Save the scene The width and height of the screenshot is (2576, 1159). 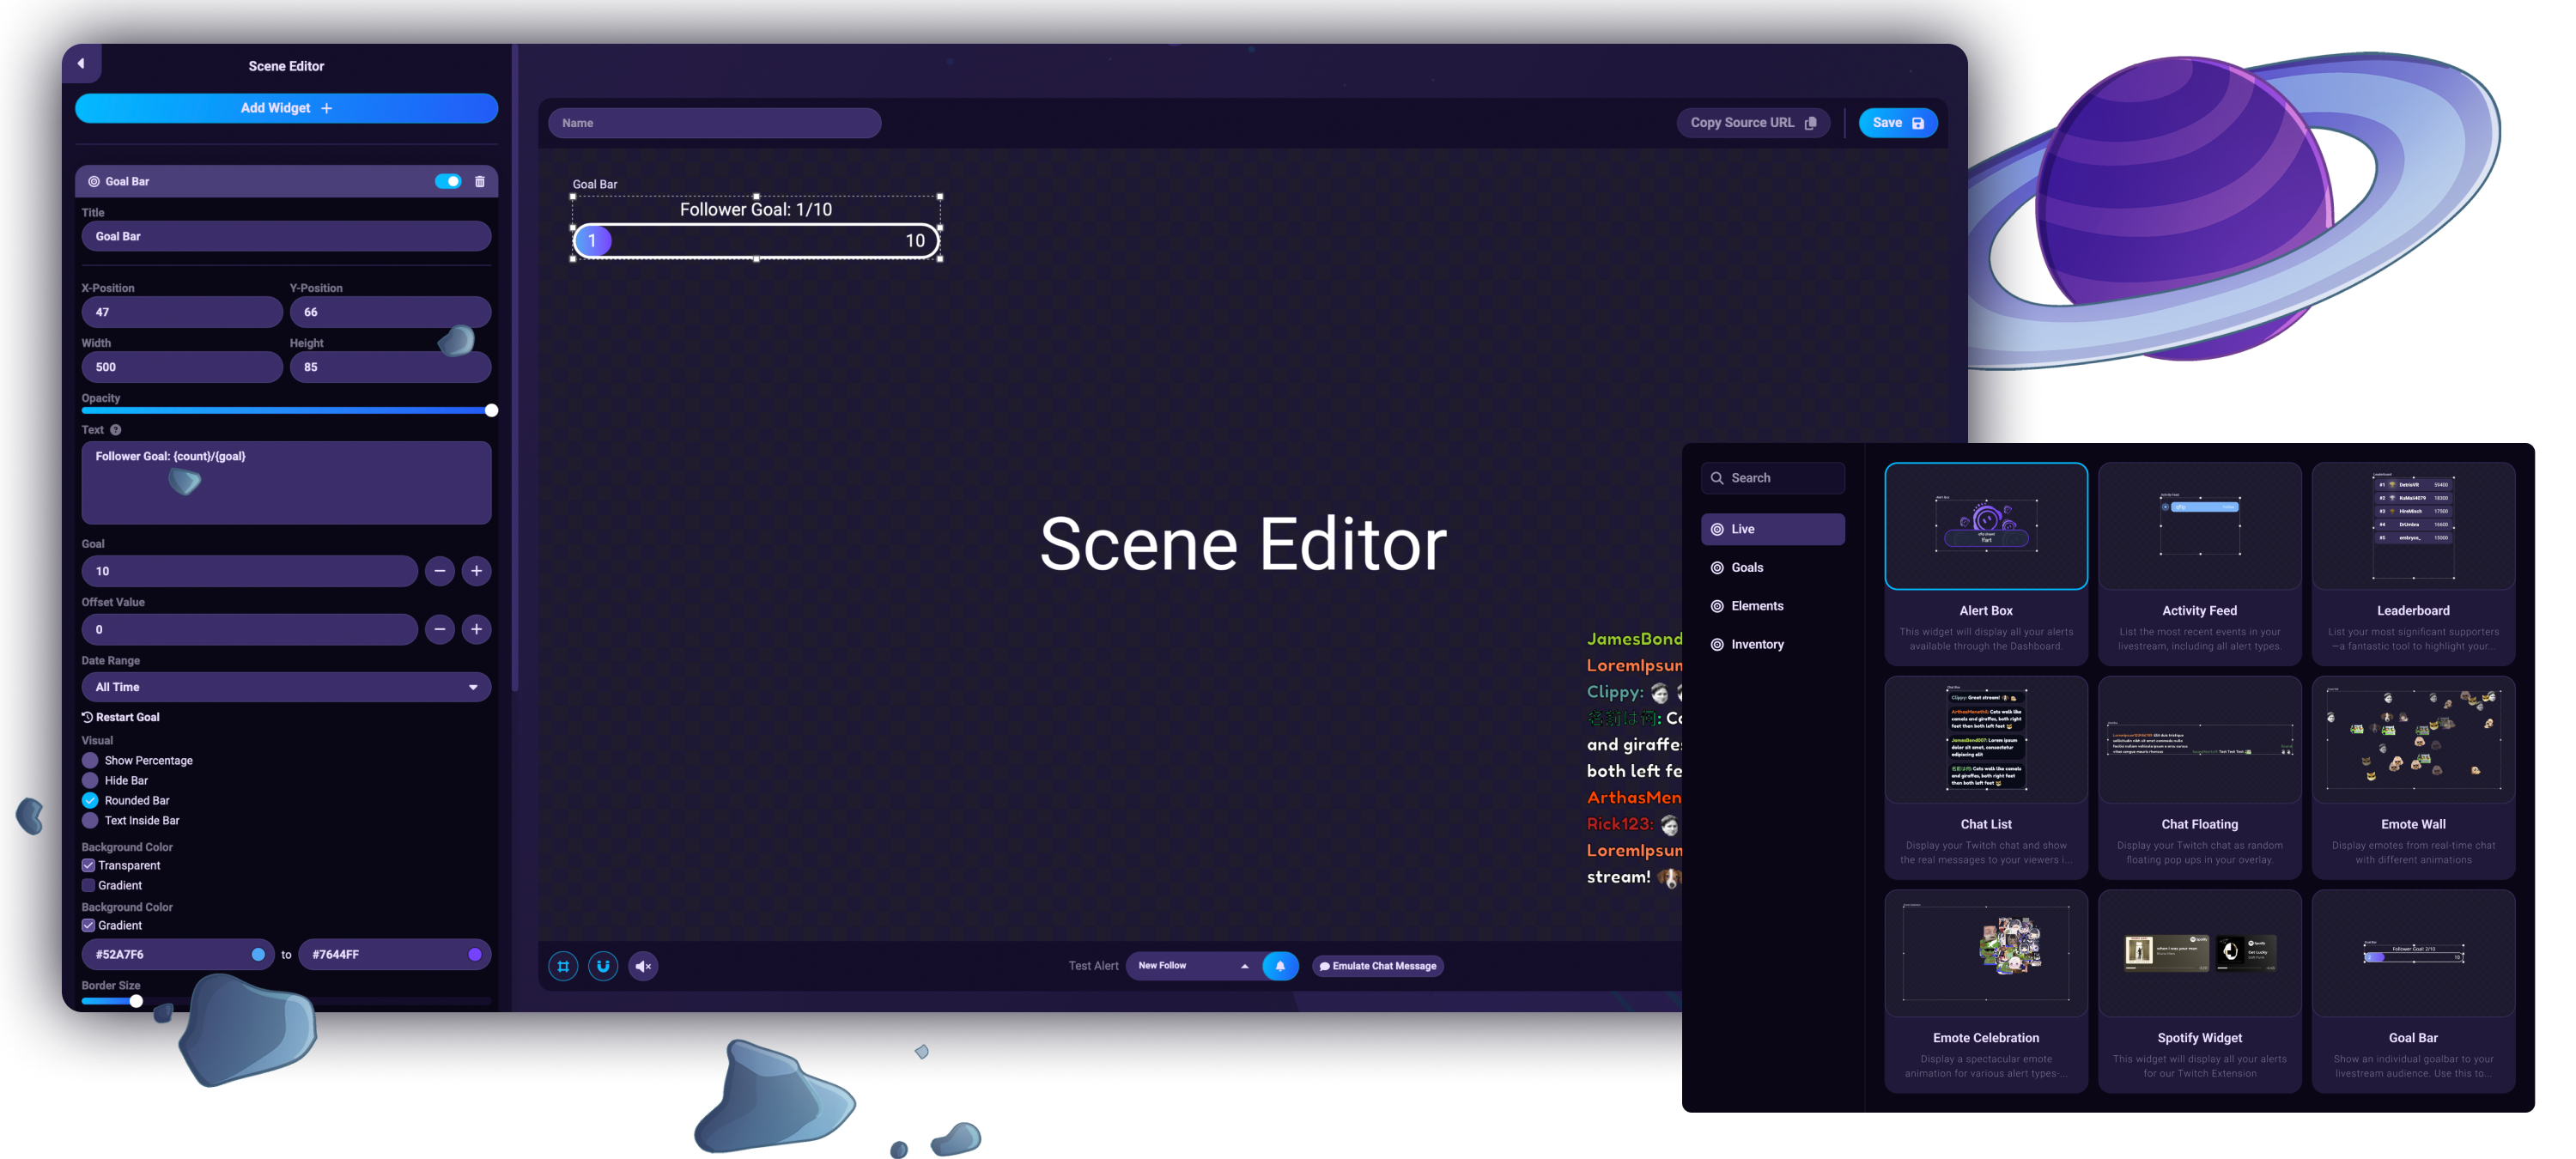tap(1897, 122)
